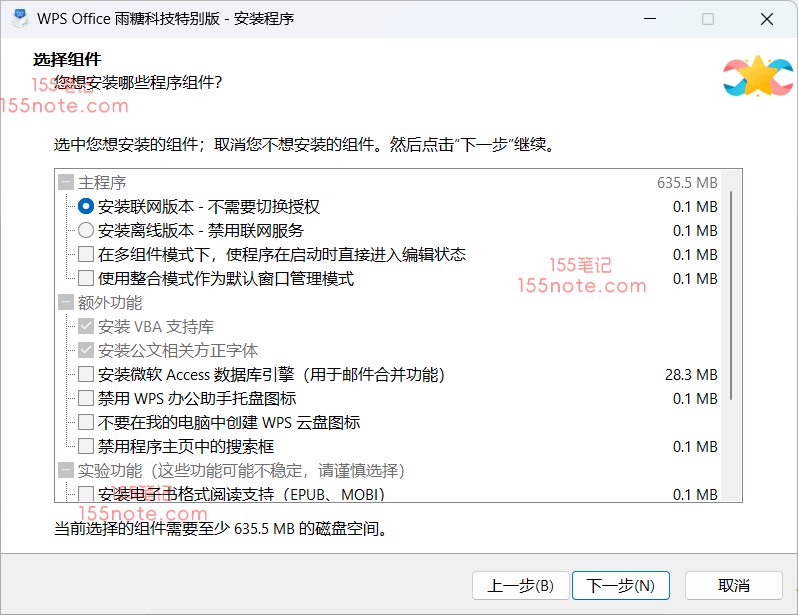Check the disable homepage search box option
The height and width of the screenshot is (615, 798).
(x=86, y=447)
